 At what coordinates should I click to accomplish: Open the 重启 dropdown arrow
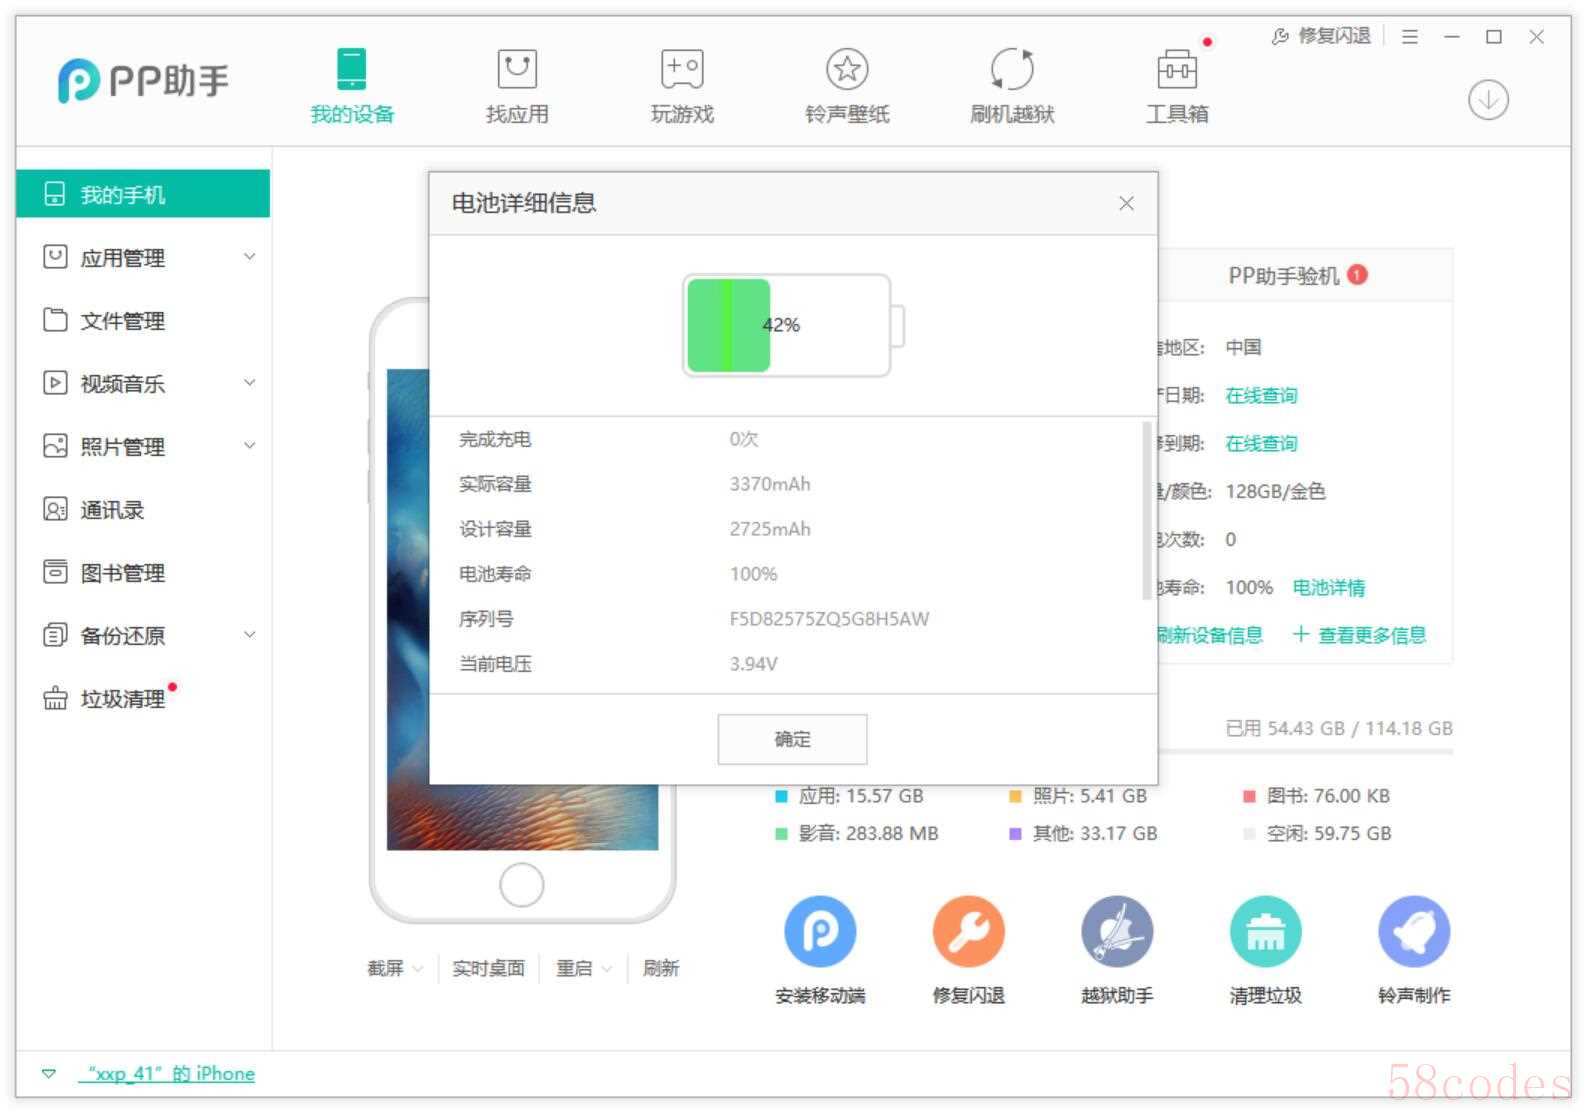606,969
